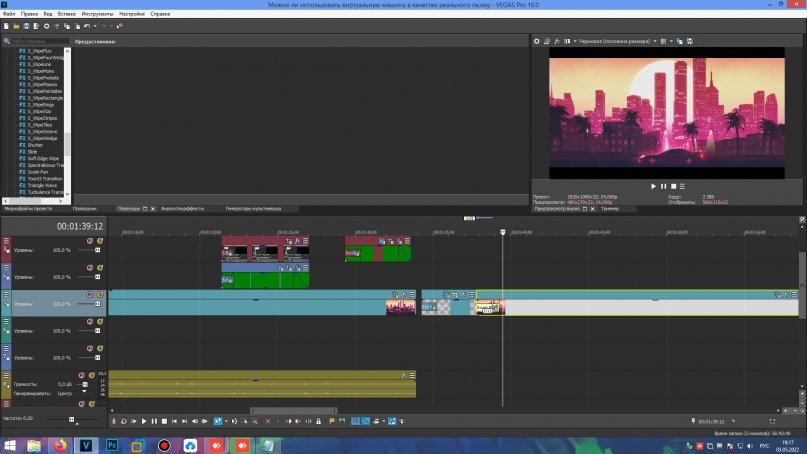Open Photoshop from the Windows taskbar
This screenshot has width=807, height=454.
pyautogui.click(x=112, y=444)
